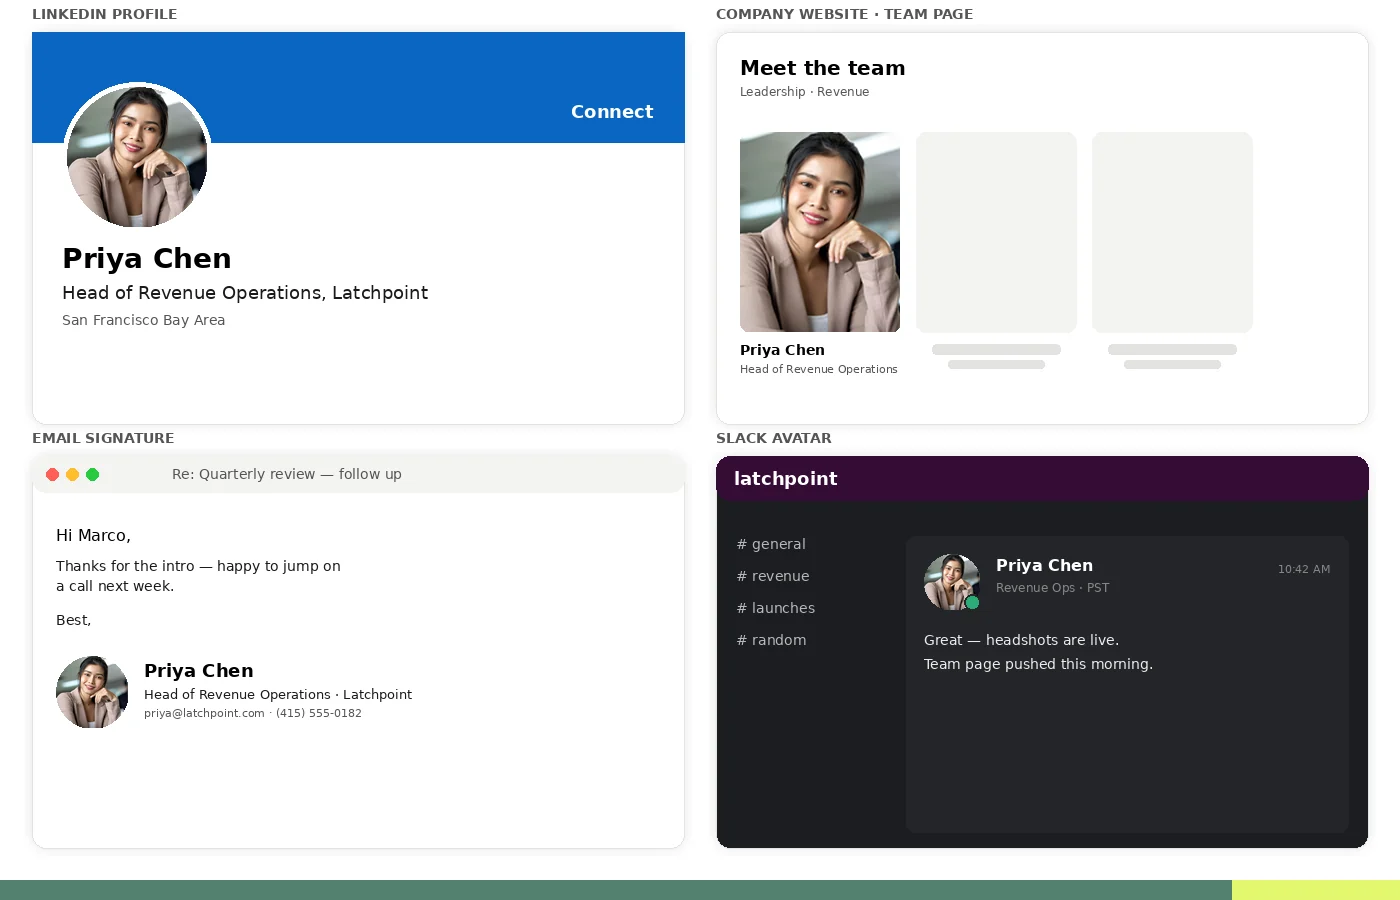Open the #general channel

(x=771, y=544)
